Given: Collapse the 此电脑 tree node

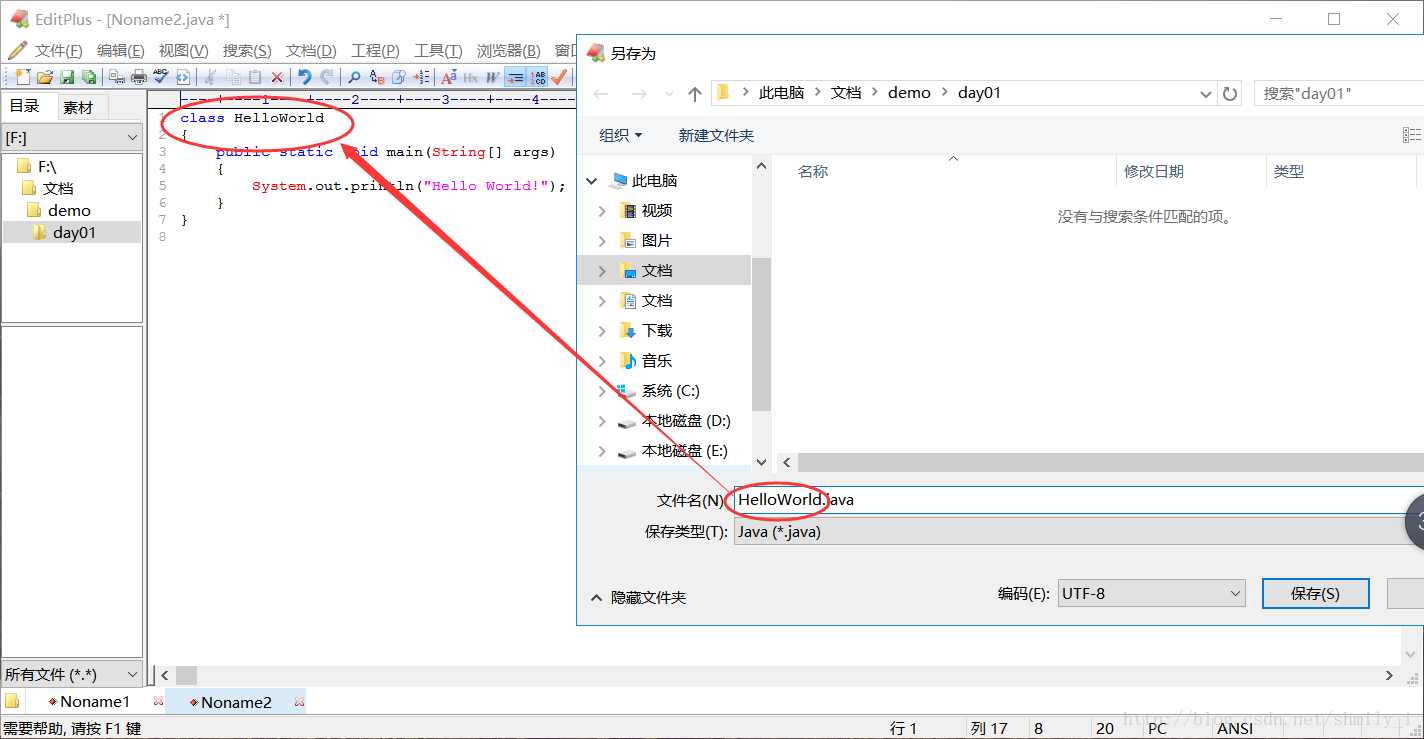Looking at the screenshot, I should pyautogui.click(x=593, y=181).
